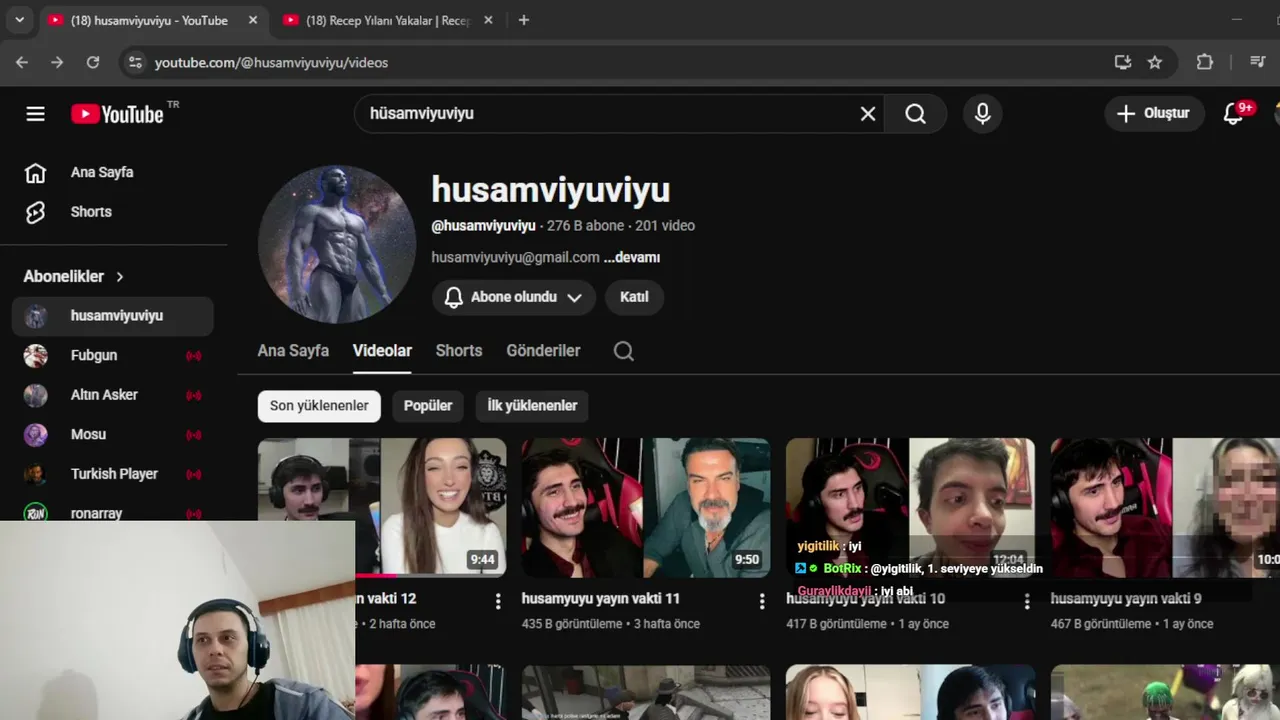1280x720 pixels.
Task: Expand Abonelikler section chevron
Action: 120,277
